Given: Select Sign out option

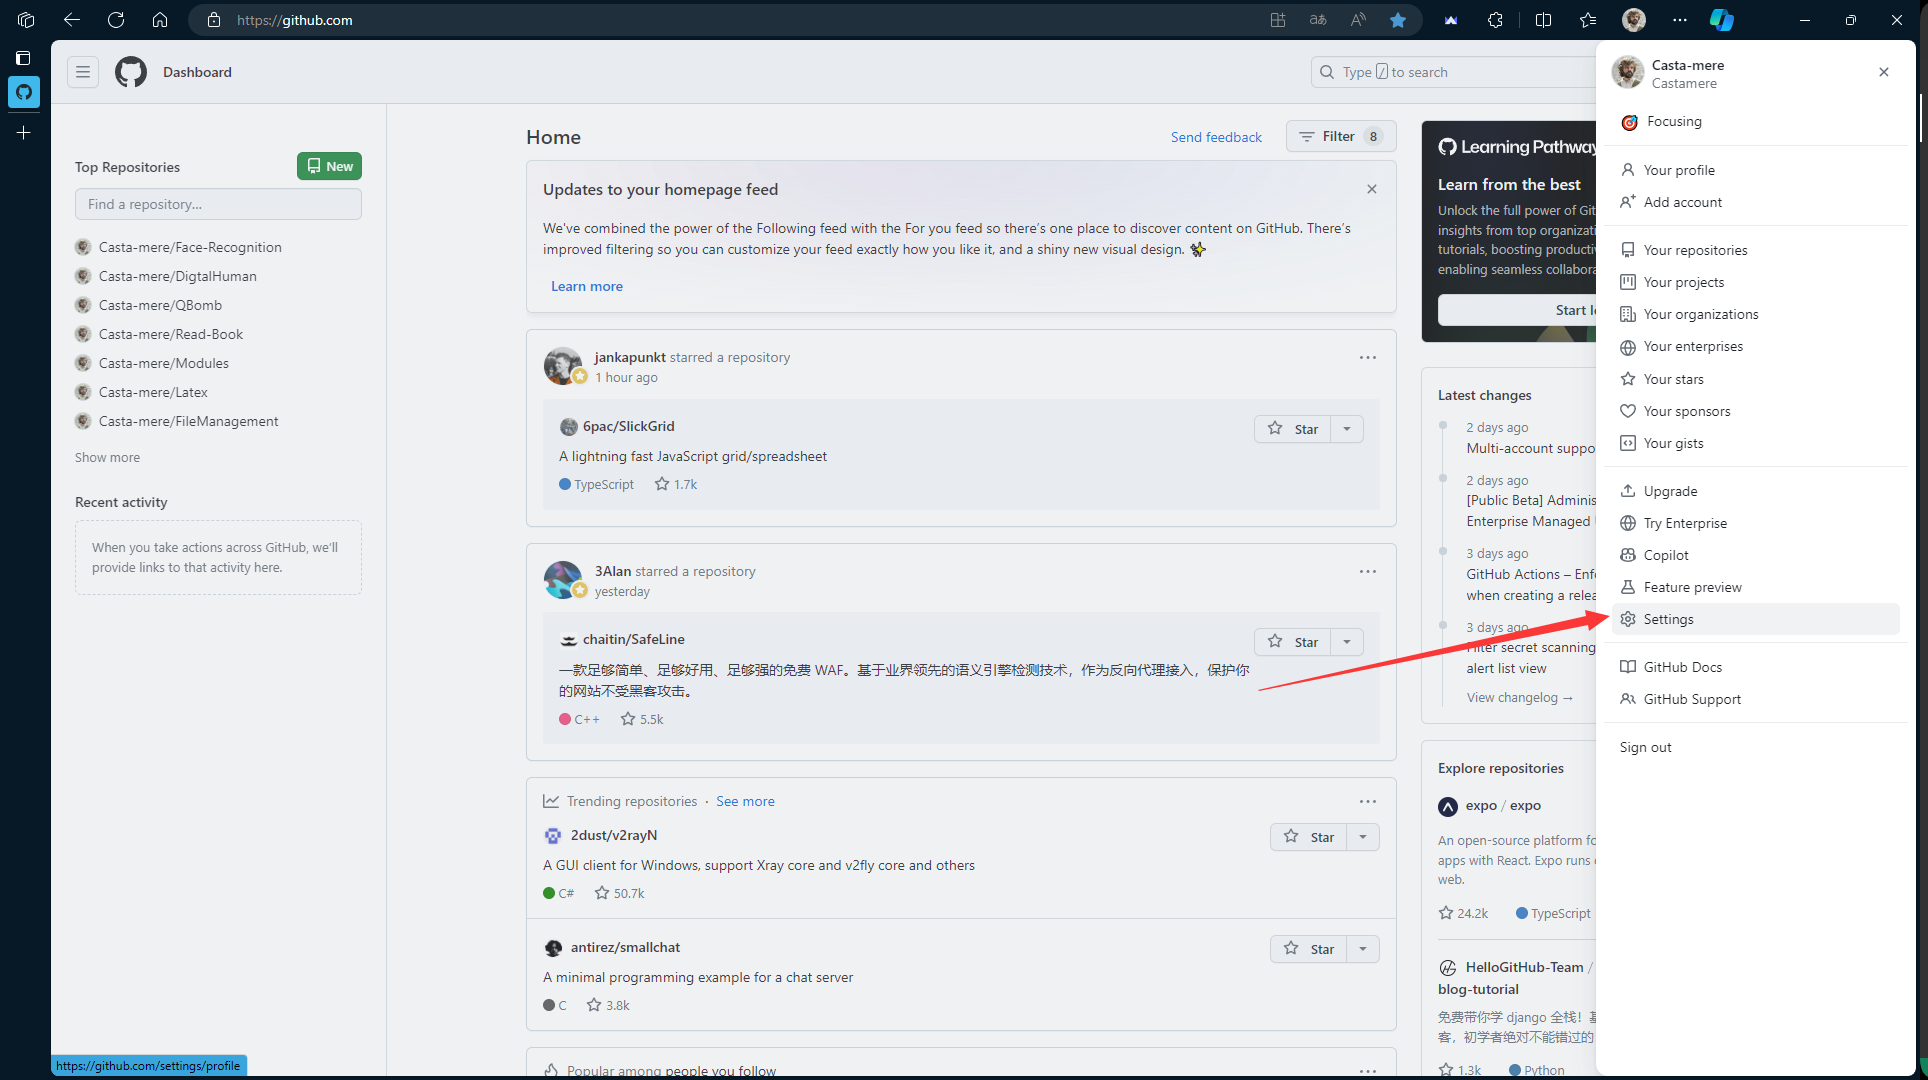Looking at the screenshot, I should click(x=1646, y=746).
